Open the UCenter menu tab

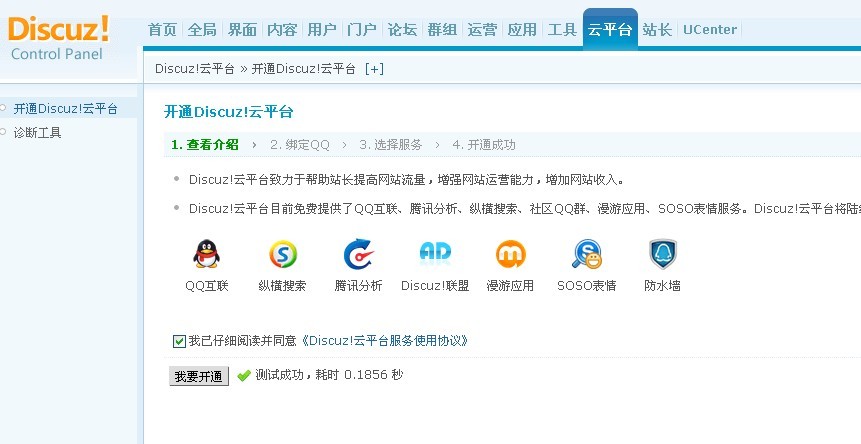click(x=710, y=30)
